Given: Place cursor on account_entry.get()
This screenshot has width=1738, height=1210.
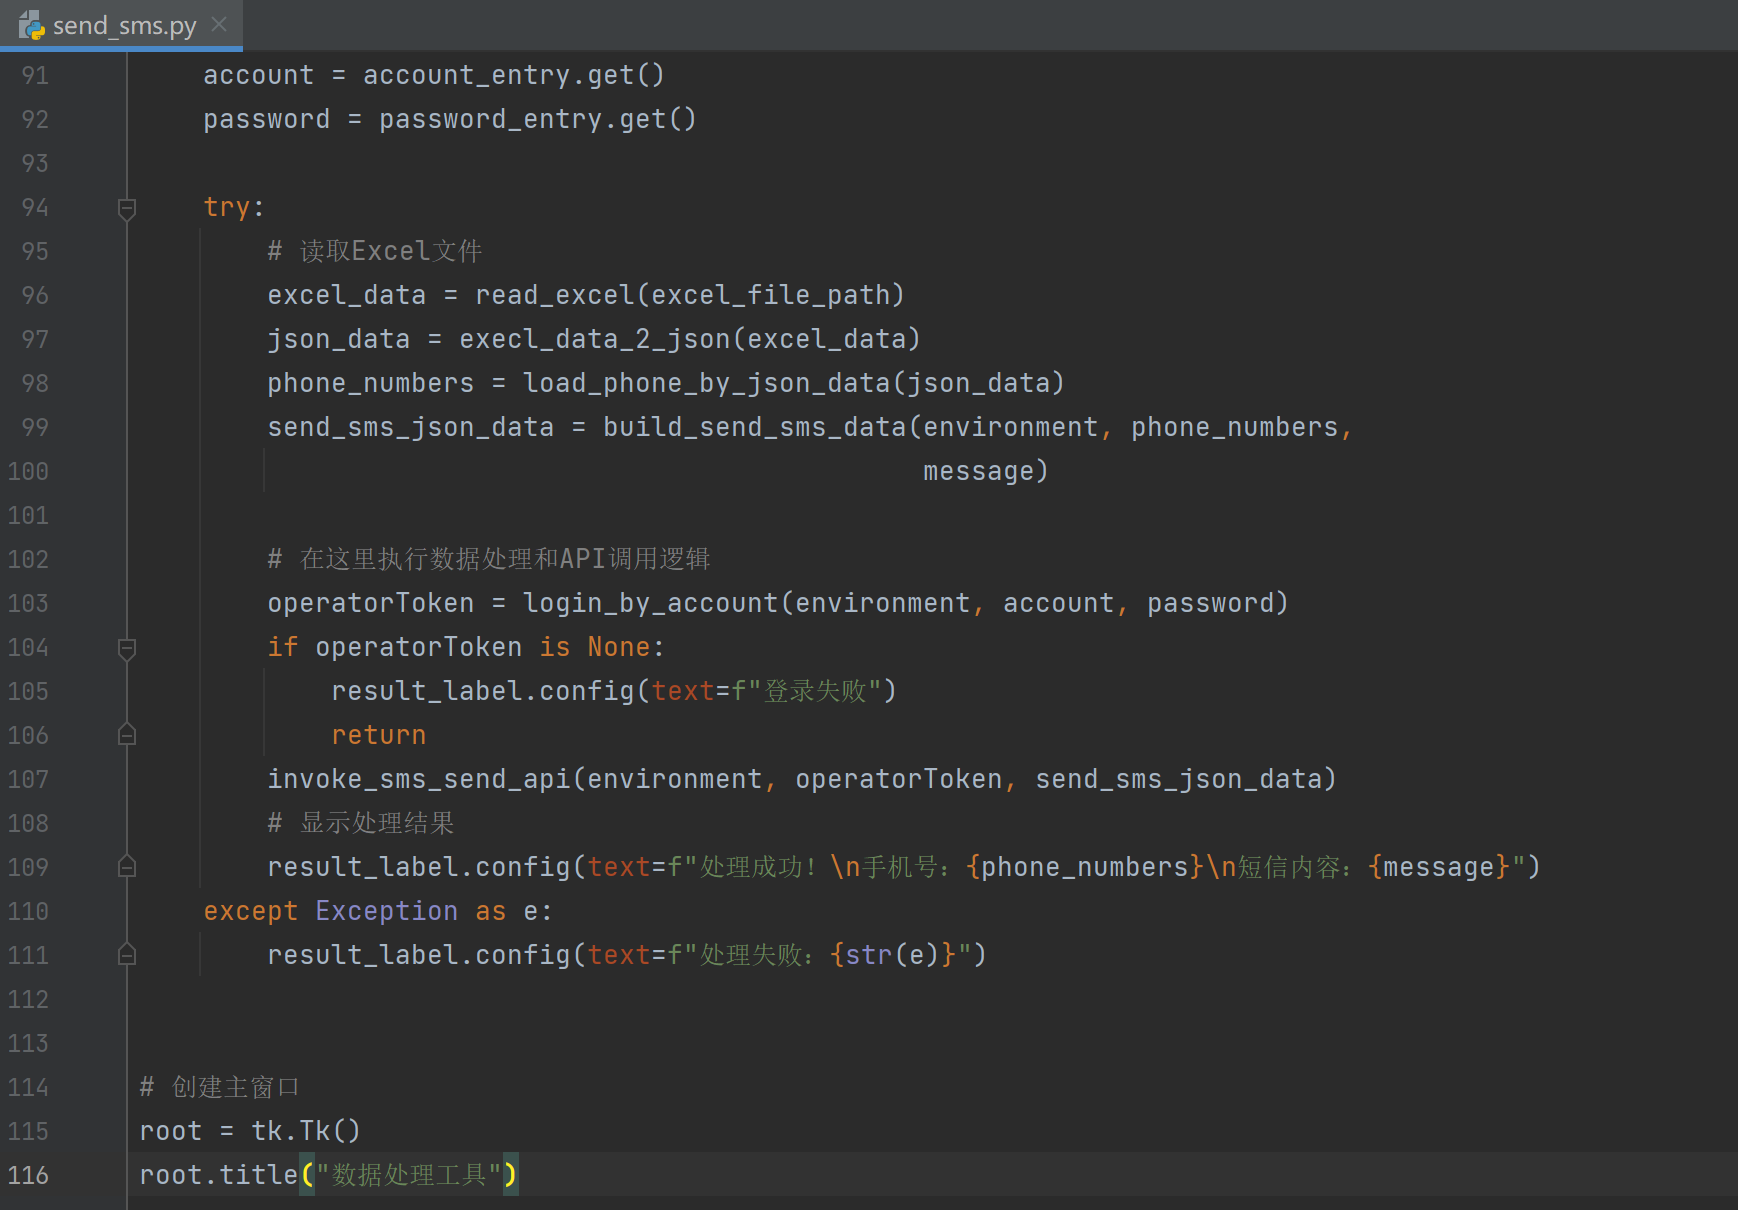Looking at the screenshot, I should [x=514, y=76].
